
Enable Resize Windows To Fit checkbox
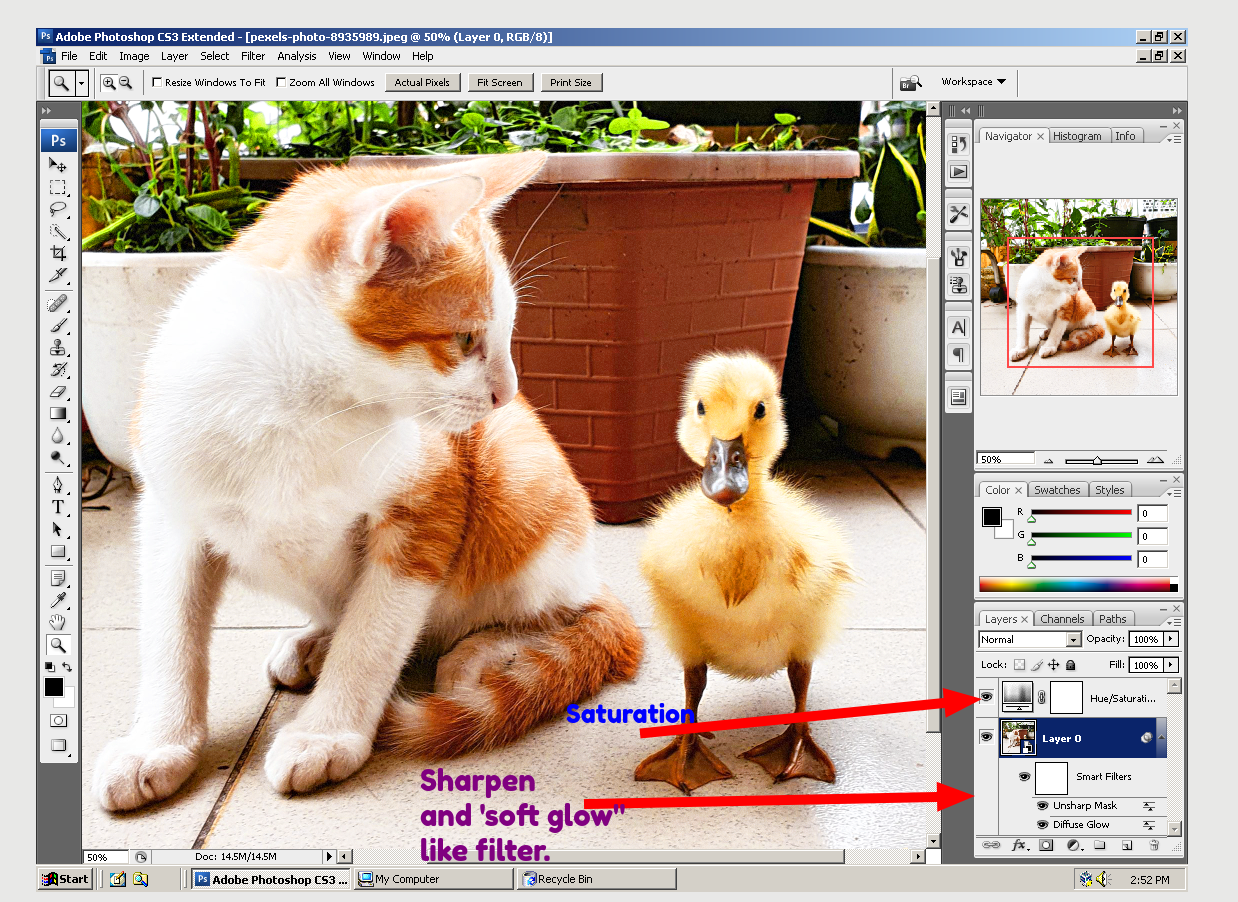coord(157,83)
